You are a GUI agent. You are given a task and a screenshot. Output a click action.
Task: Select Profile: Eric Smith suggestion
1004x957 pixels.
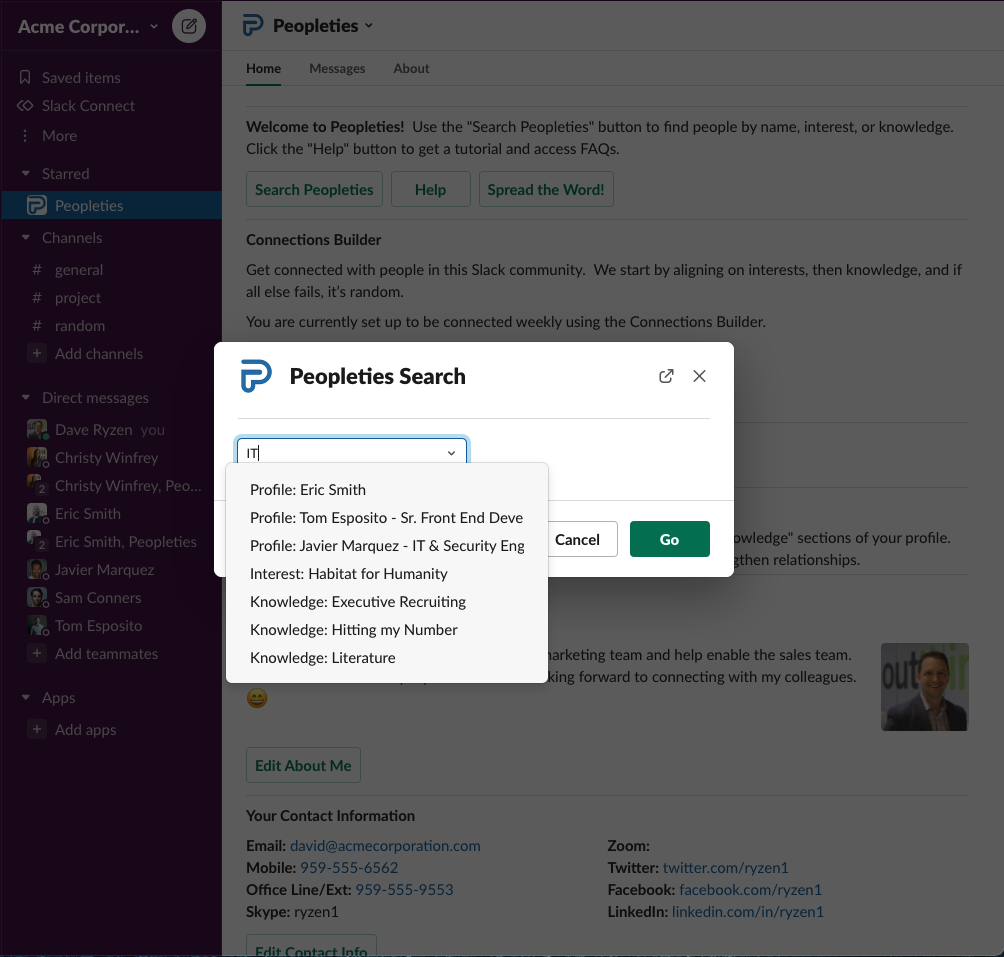387,490
